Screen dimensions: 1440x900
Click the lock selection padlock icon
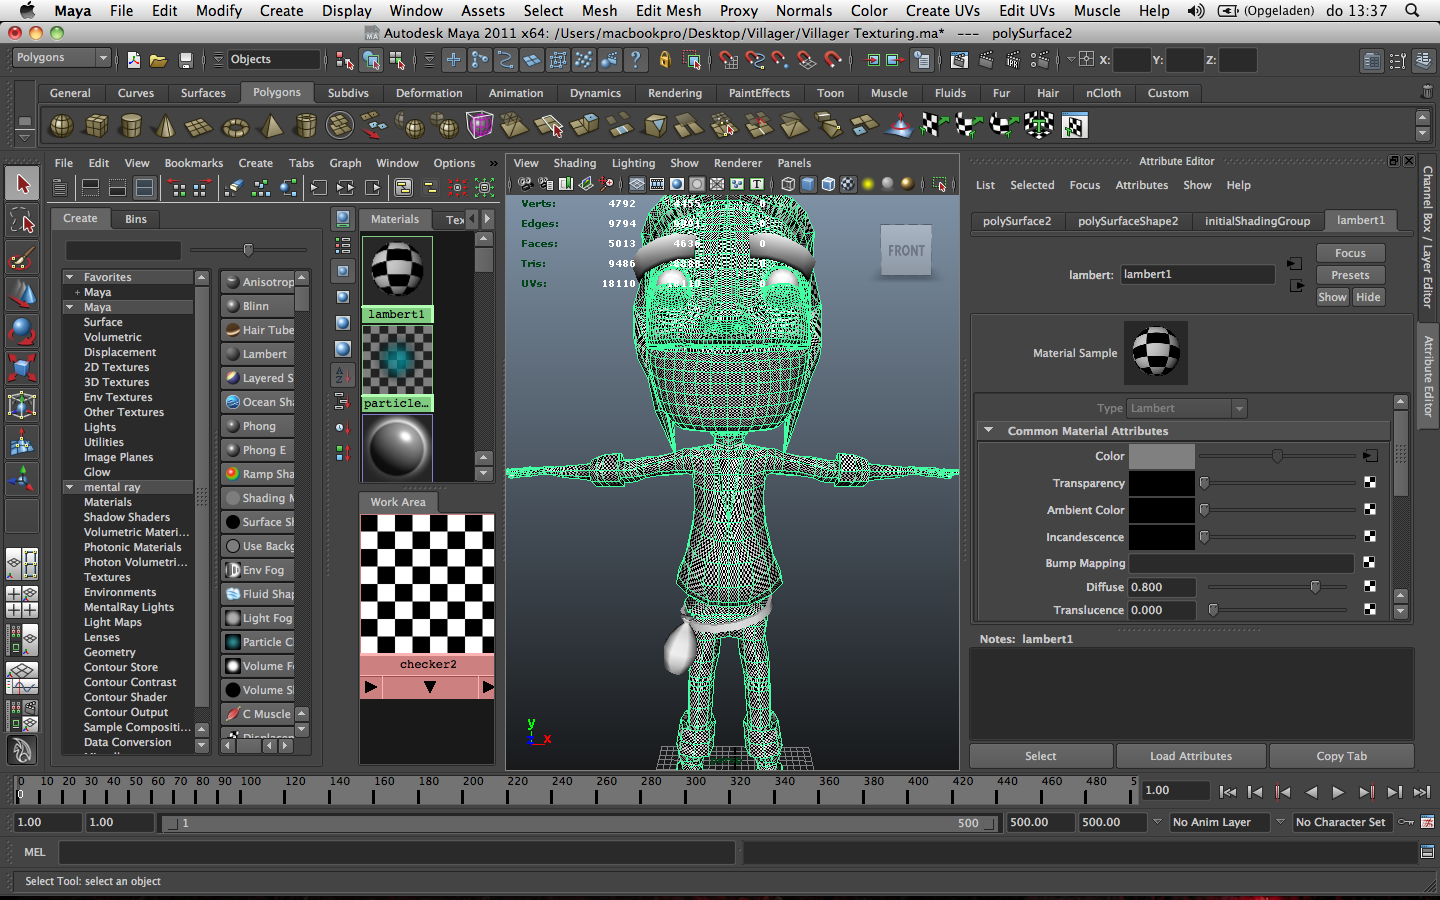pos(665,60)
